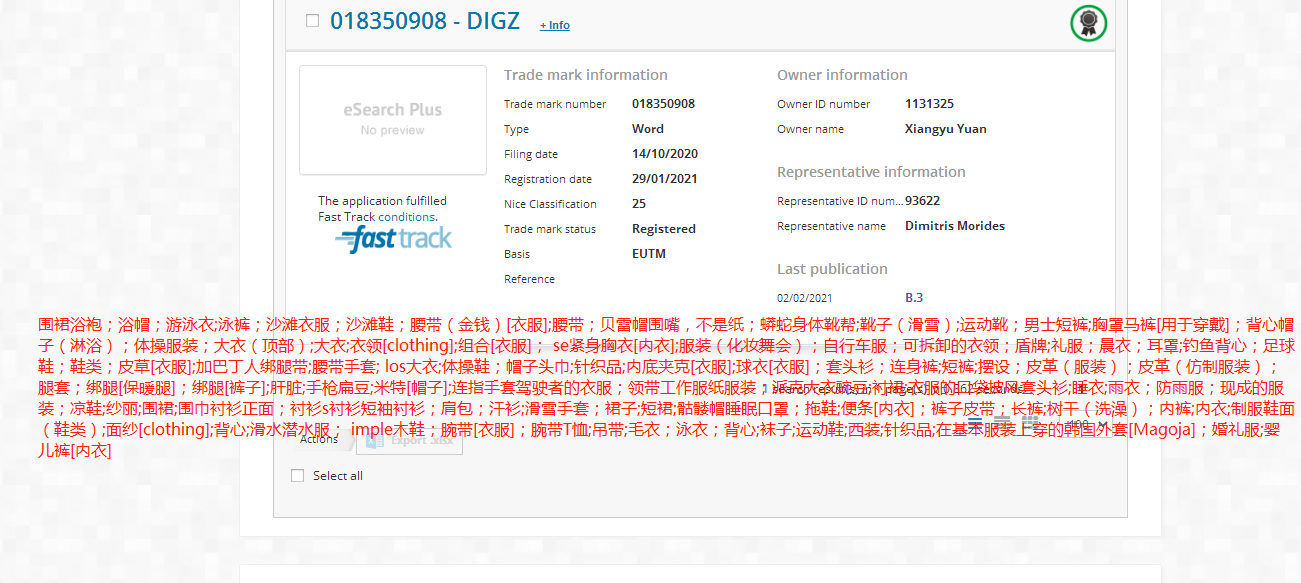Image resolution: width=1301 pixels, height=583 pixels.
Task: Click the Fast Track logo
Action: [393, 239]
